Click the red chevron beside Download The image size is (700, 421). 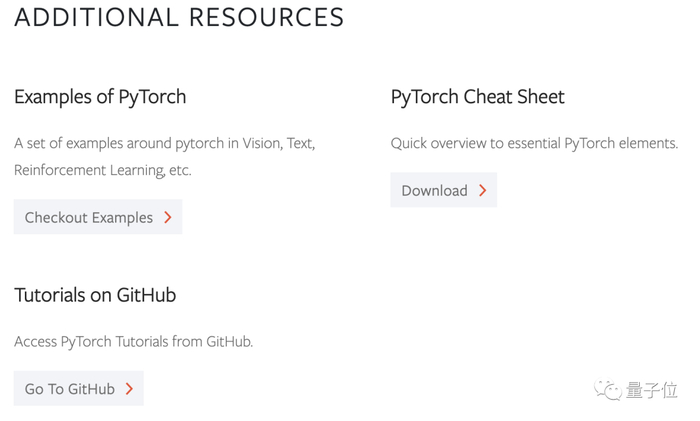(482, 190)
